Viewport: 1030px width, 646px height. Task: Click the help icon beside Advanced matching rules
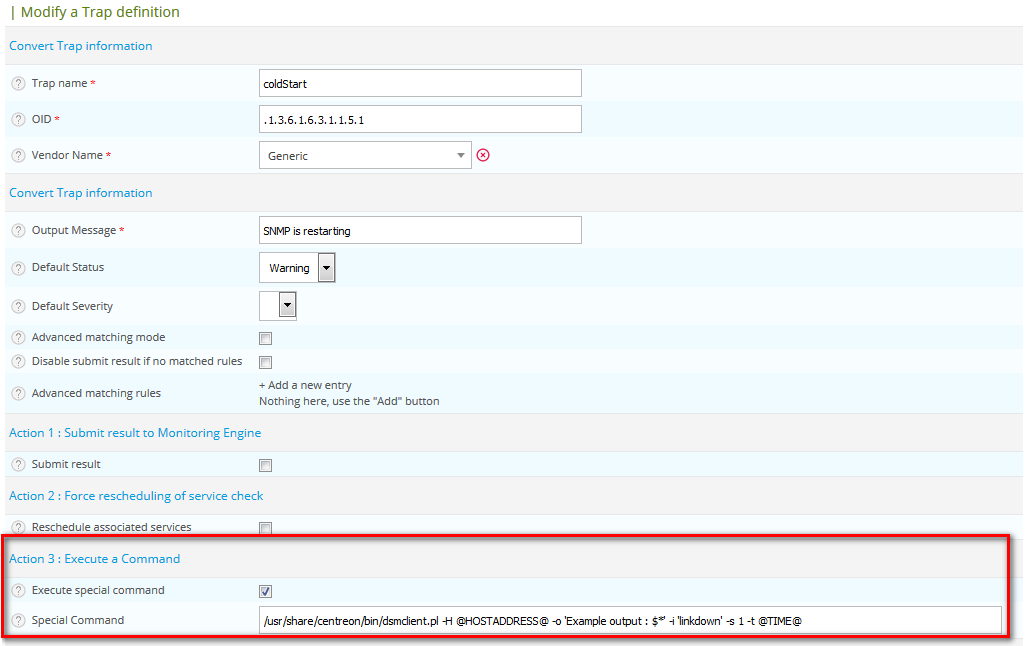tap(18, 394)
